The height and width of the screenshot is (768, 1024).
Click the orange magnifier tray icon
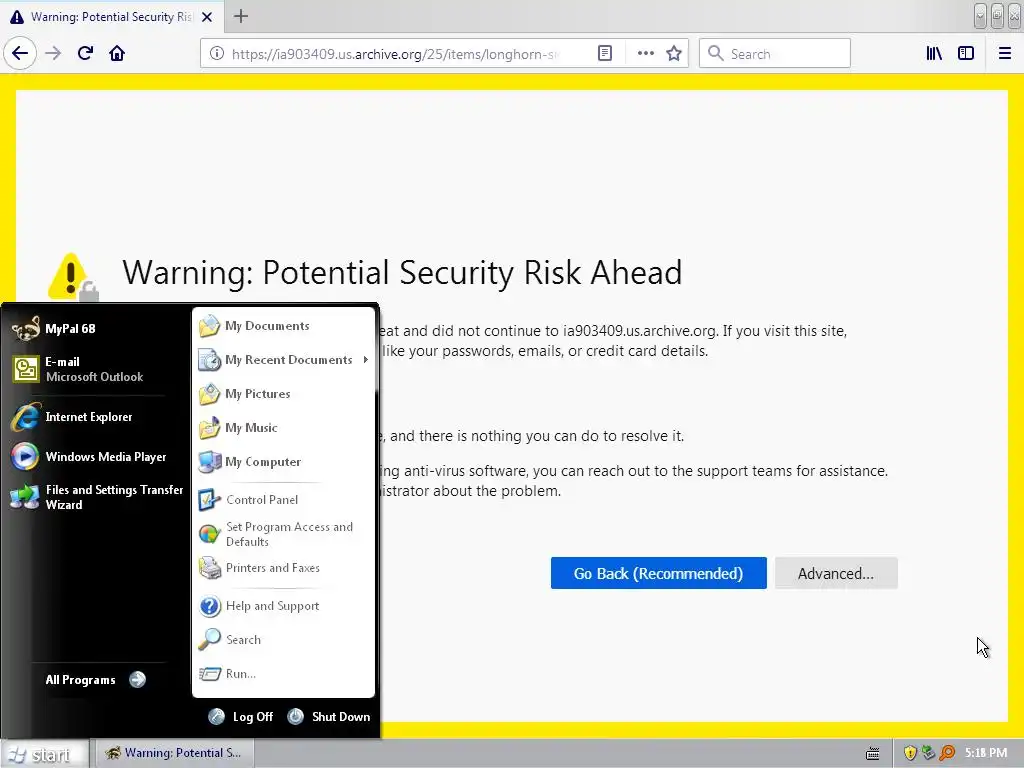point(947,753)
